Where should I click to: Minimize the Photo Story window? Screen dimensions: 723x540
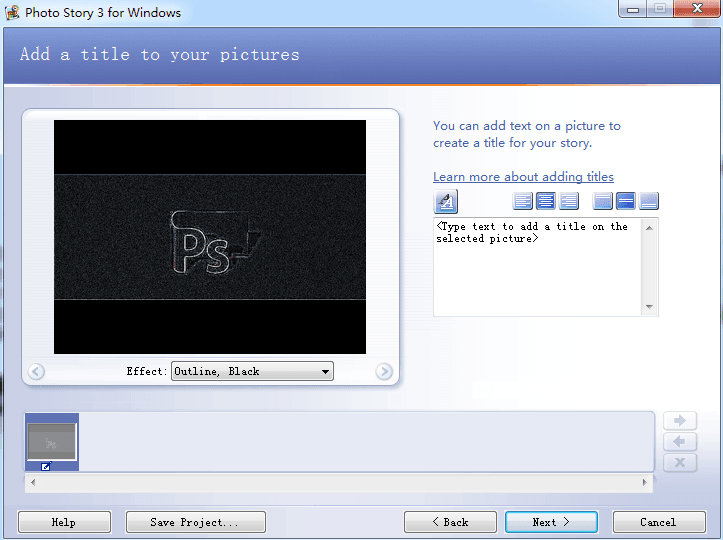point(633,9)
